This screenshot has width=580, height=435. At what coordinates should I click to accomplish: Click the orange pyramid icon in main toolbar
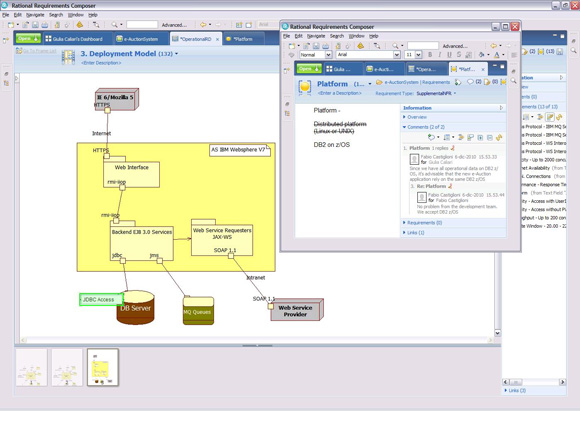pos(80,25)
